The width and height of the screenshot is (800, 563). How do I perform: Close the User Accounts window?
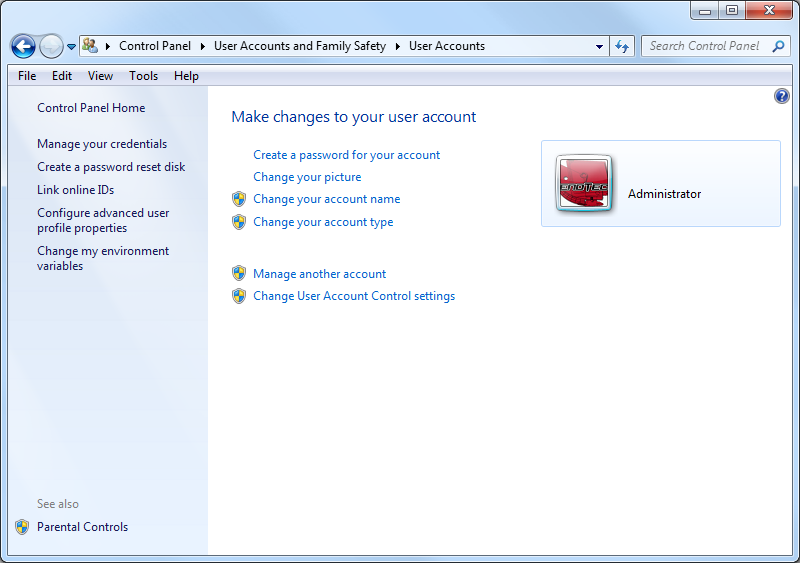click(x=769, y=10)
